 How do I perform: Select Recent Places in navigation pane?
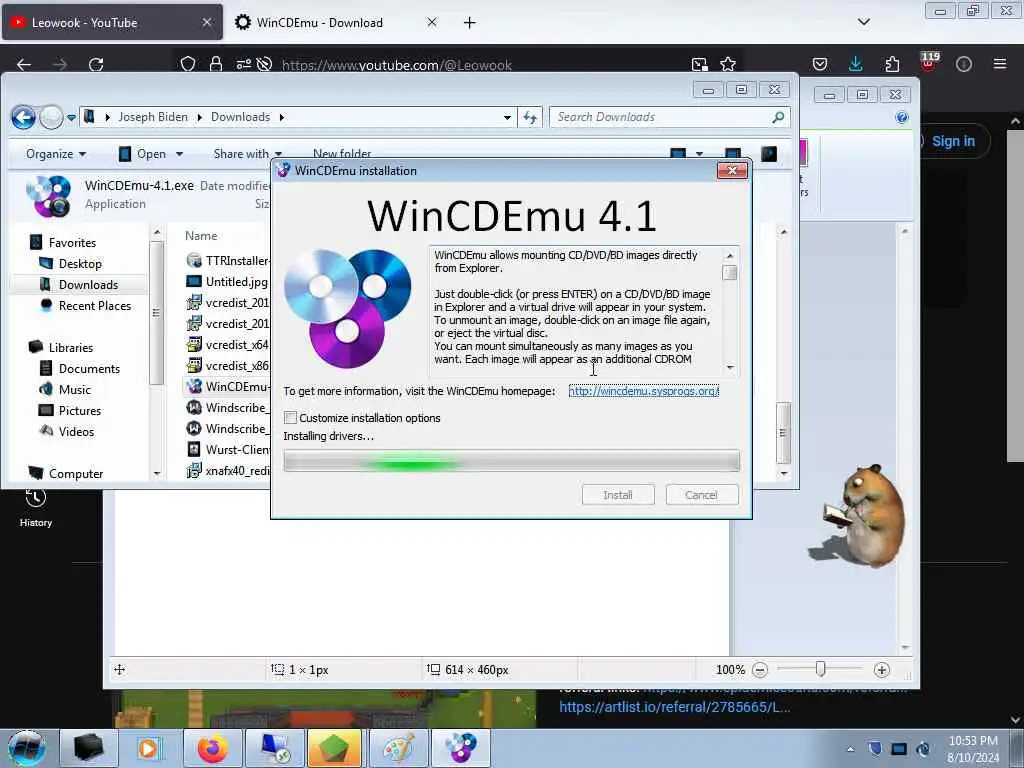[x=95, y=306]
